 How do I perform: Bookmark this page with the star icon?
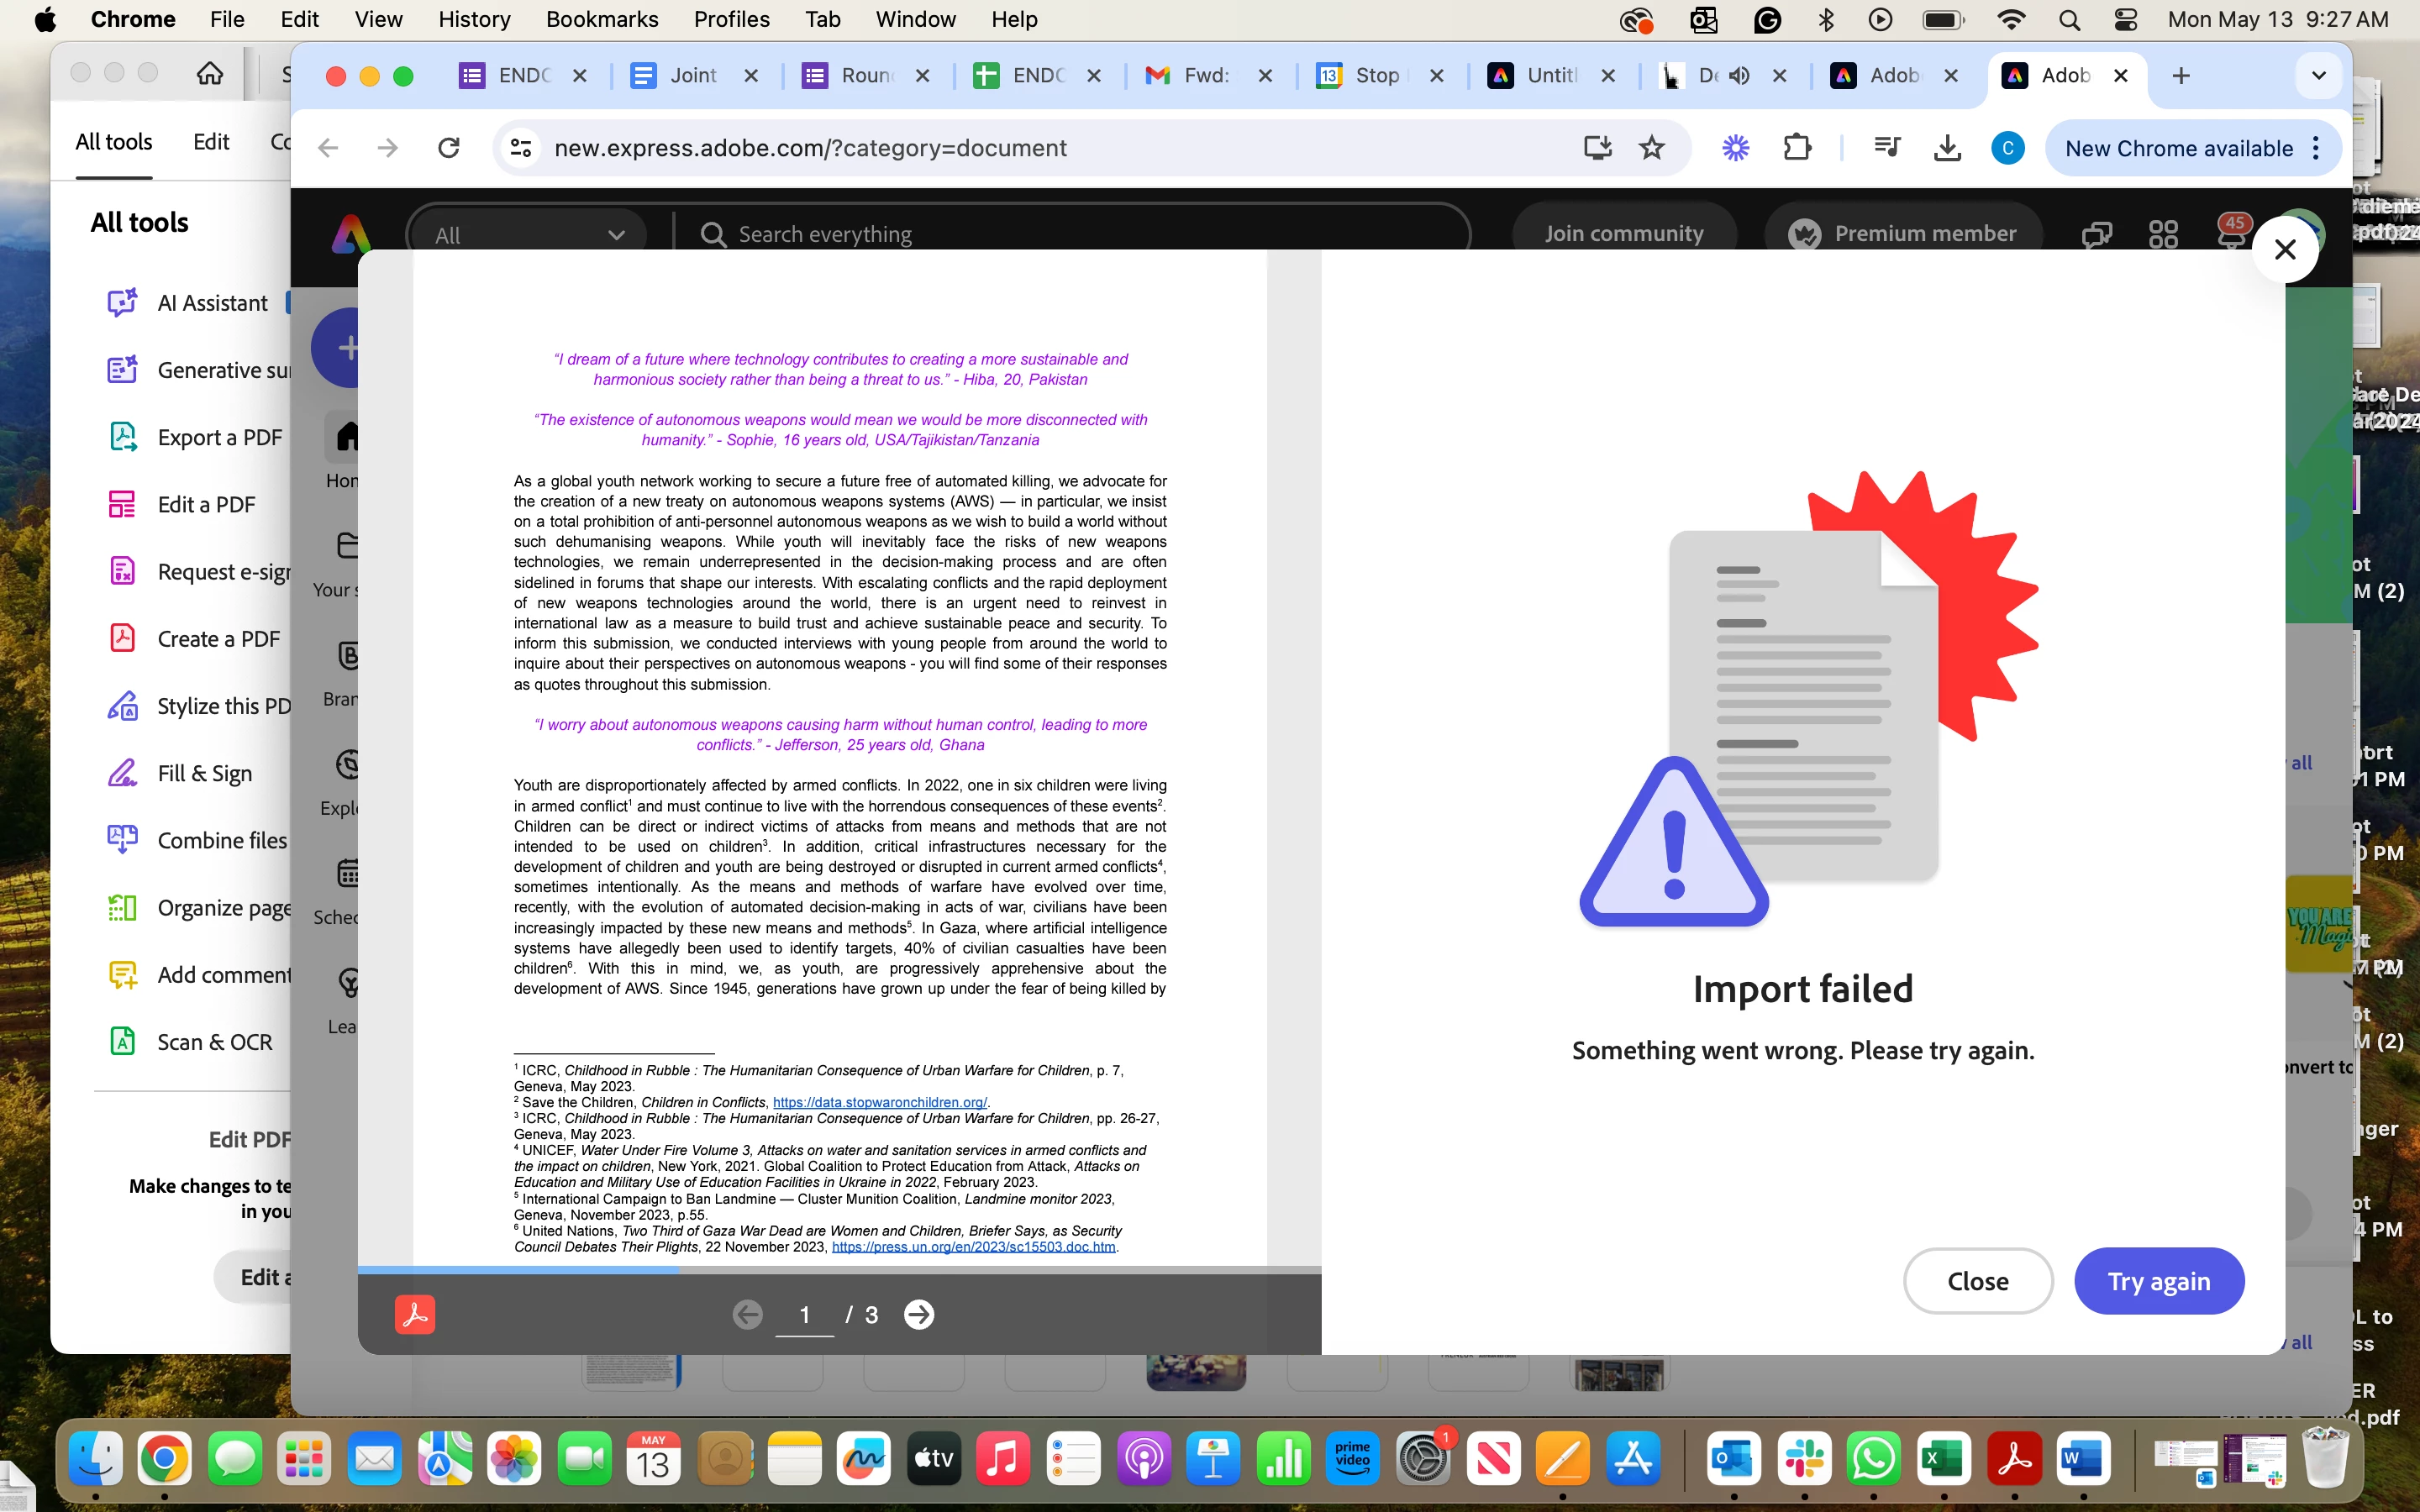tap(1652, 148)
